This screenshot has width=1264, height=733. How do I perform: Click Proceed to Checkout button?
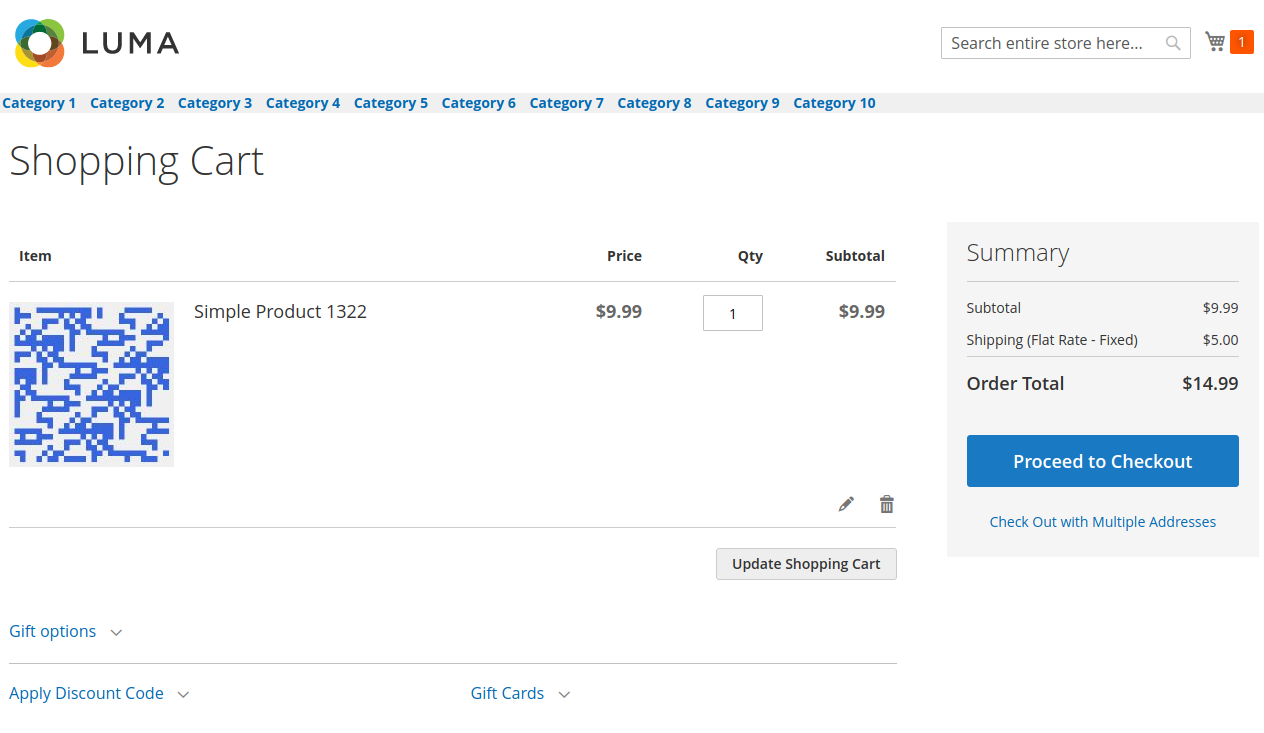click(1103, 461)
